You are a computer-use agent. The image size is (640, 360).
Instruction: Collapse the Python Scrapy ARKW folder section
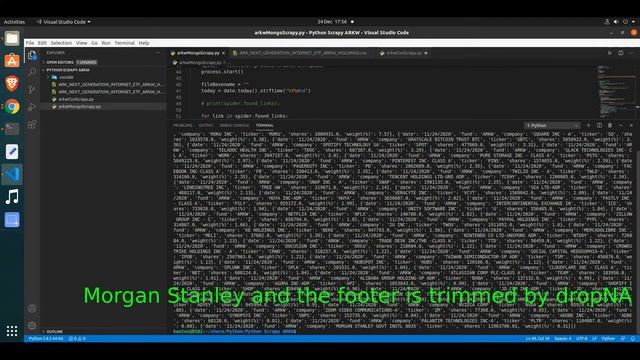coord(67,70)
